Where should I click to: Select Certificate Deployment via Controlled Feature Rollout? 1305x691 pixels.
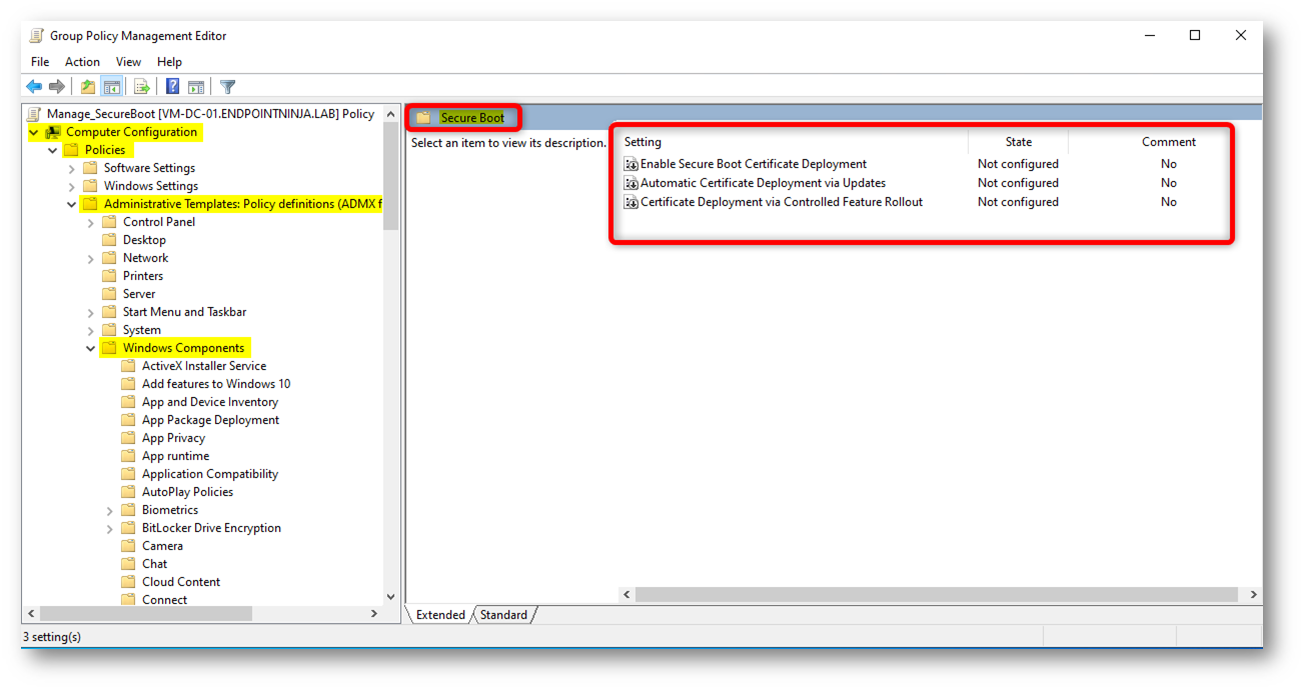coord(781,202)
